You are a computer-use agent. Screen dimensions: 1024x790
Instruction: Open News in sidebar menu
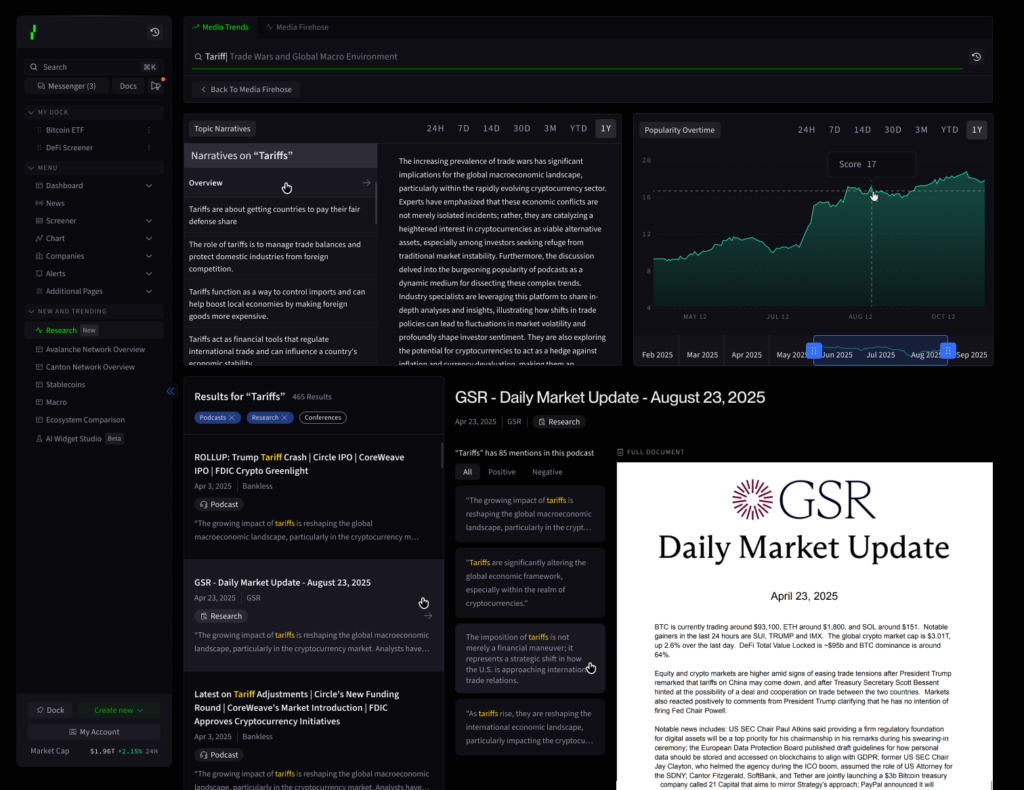point(55,203)
